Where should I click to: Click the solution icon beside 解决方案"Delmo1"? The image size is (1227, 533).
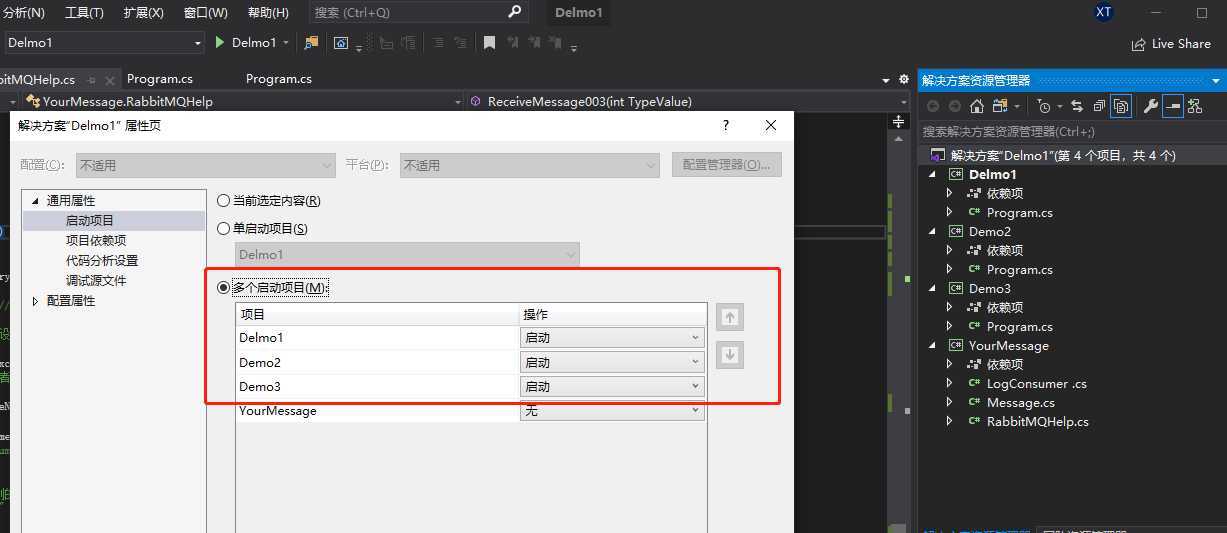click(x=937, y=155)
